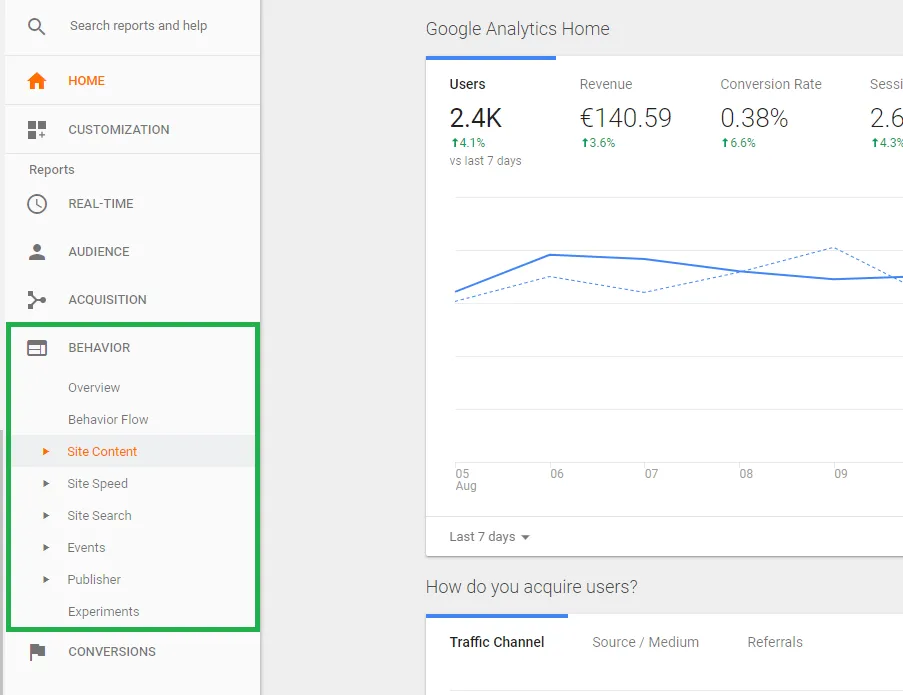The height and width of the screenshot is (695, 903).
Task: Click the Real-Time clock icon
Action: [x=37, y=204]
